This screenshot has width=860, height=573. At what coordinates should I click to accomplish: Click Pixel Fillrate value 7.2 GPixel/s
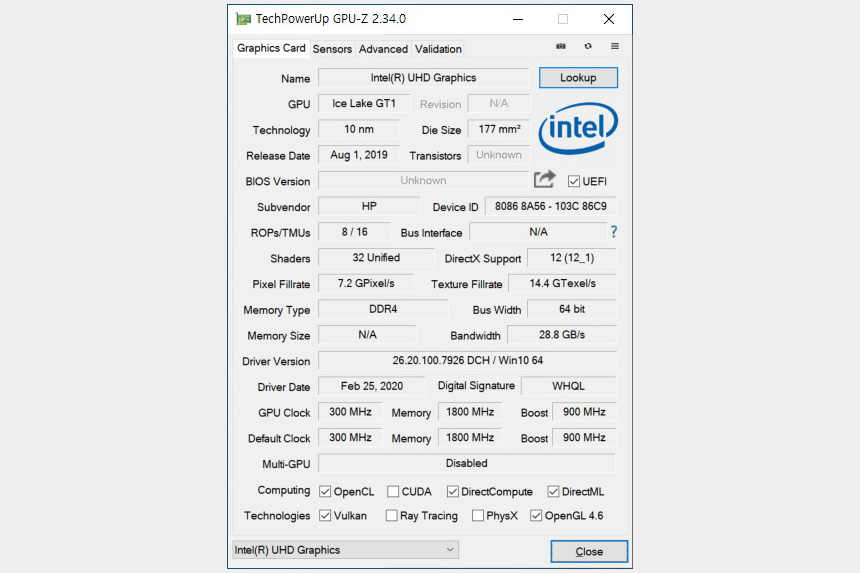(366, 283)
